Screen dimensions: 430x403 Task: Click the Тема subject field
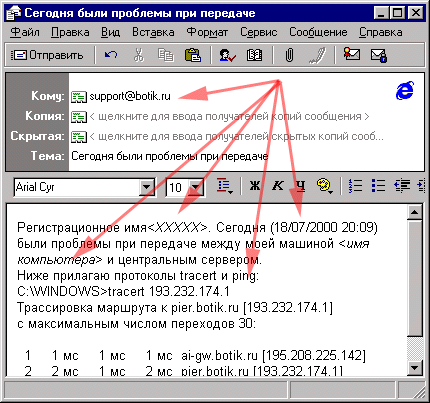tap(246, 156)
